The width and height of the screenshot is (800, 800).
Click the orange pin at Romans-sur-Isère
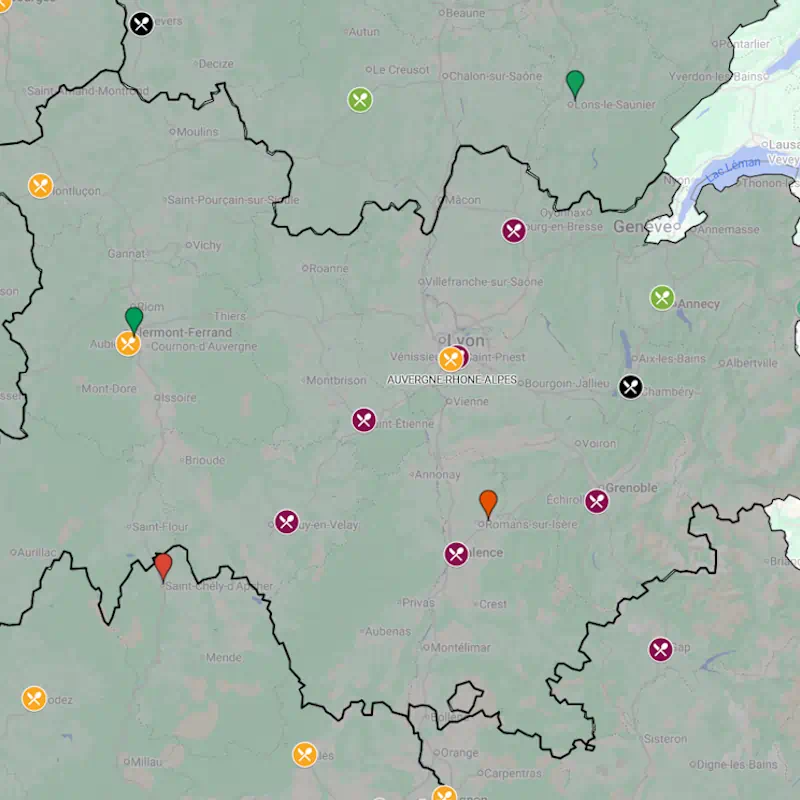488,503
